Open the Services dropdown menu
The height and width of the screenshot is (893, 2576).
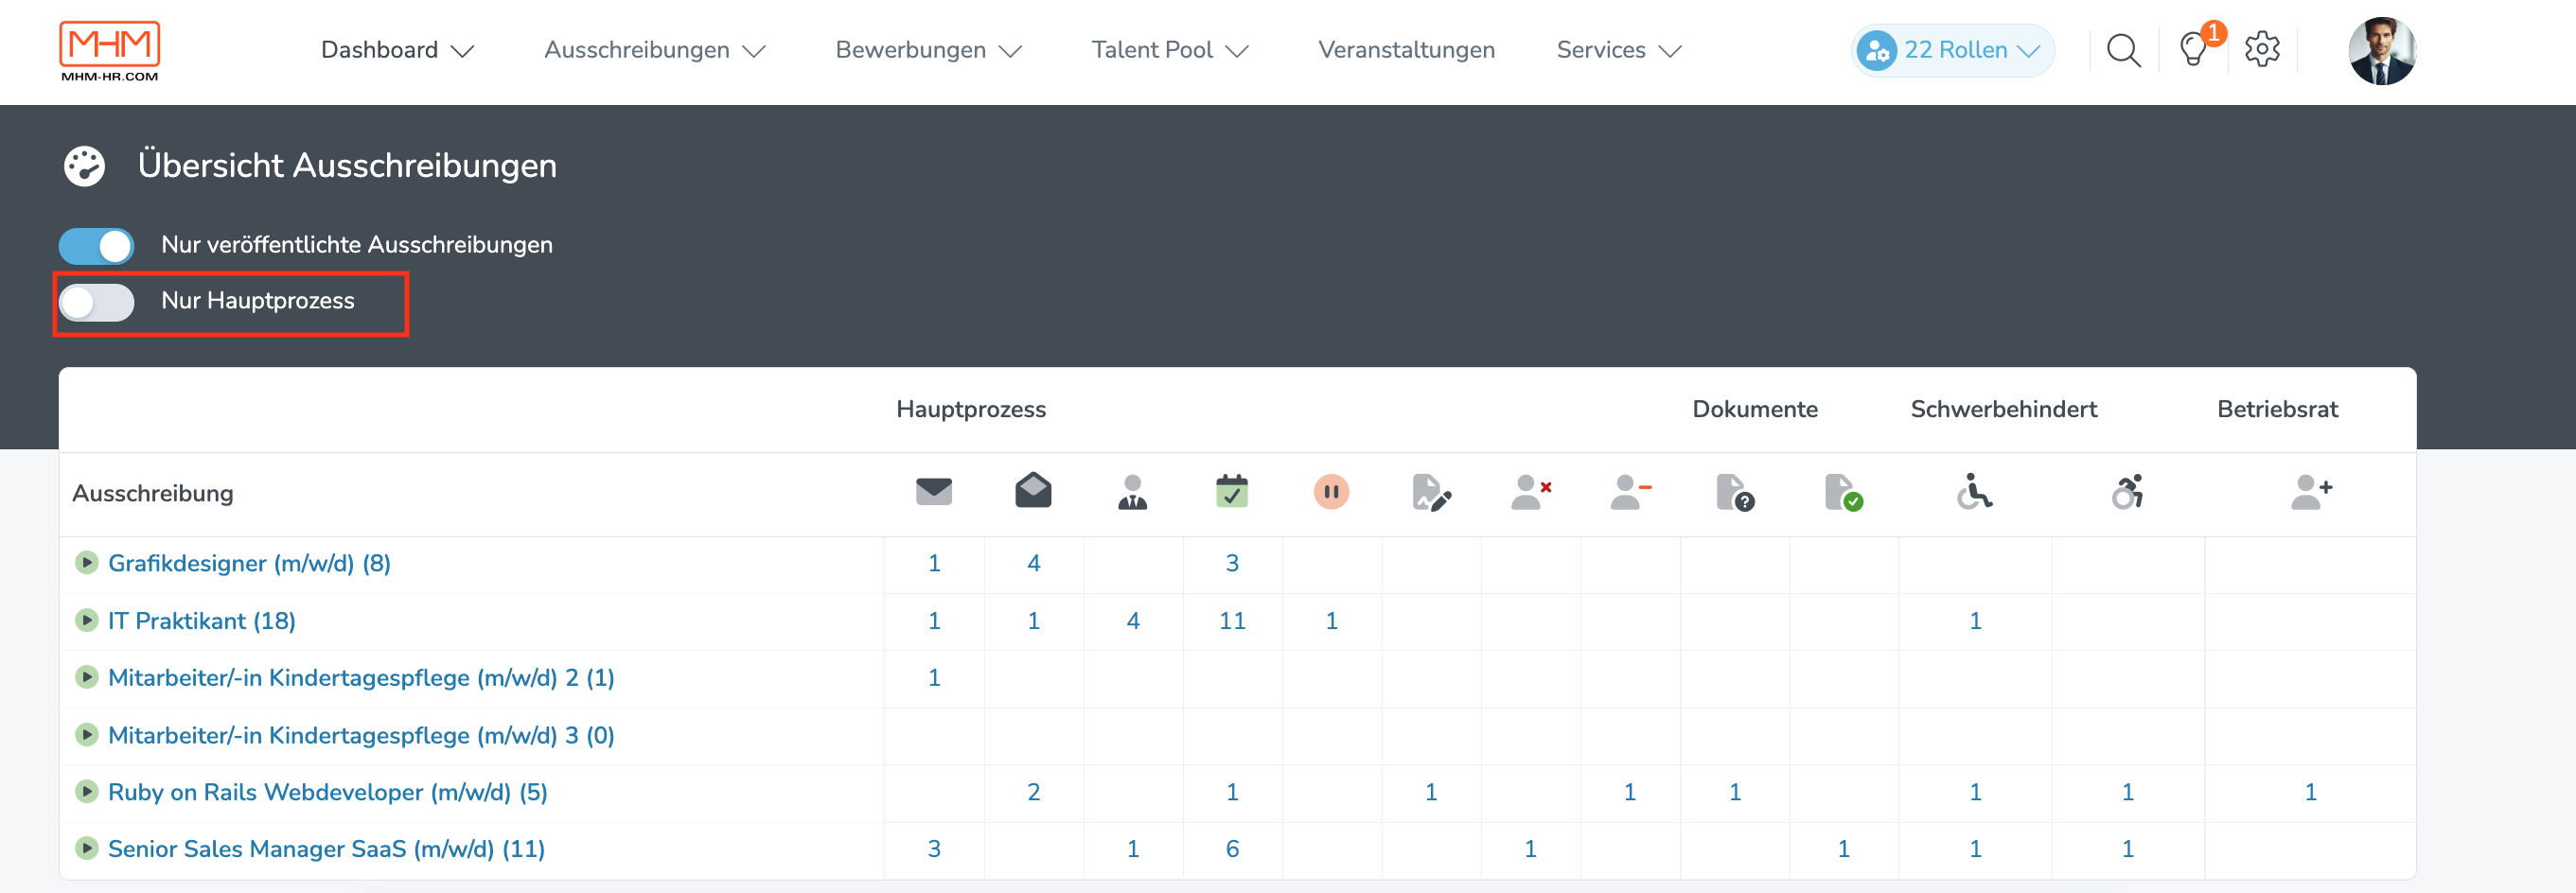pyautogui.click(x=1618, y=50)
